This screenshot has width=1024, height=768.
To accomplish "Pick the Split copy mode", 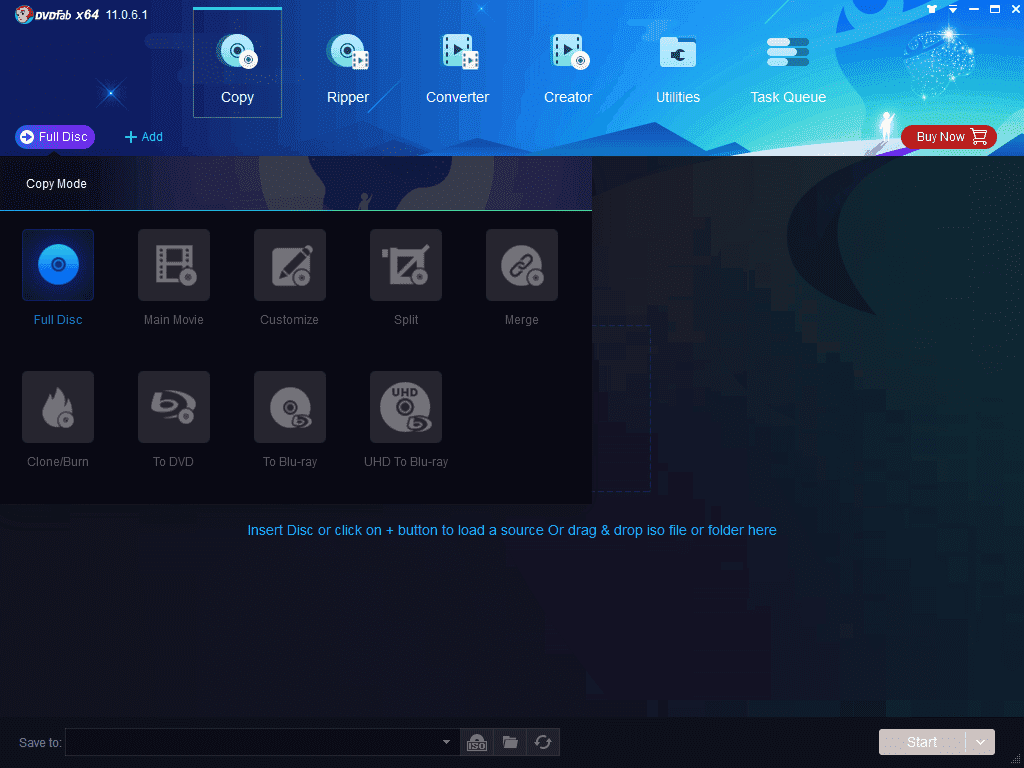I will point(406,265).
